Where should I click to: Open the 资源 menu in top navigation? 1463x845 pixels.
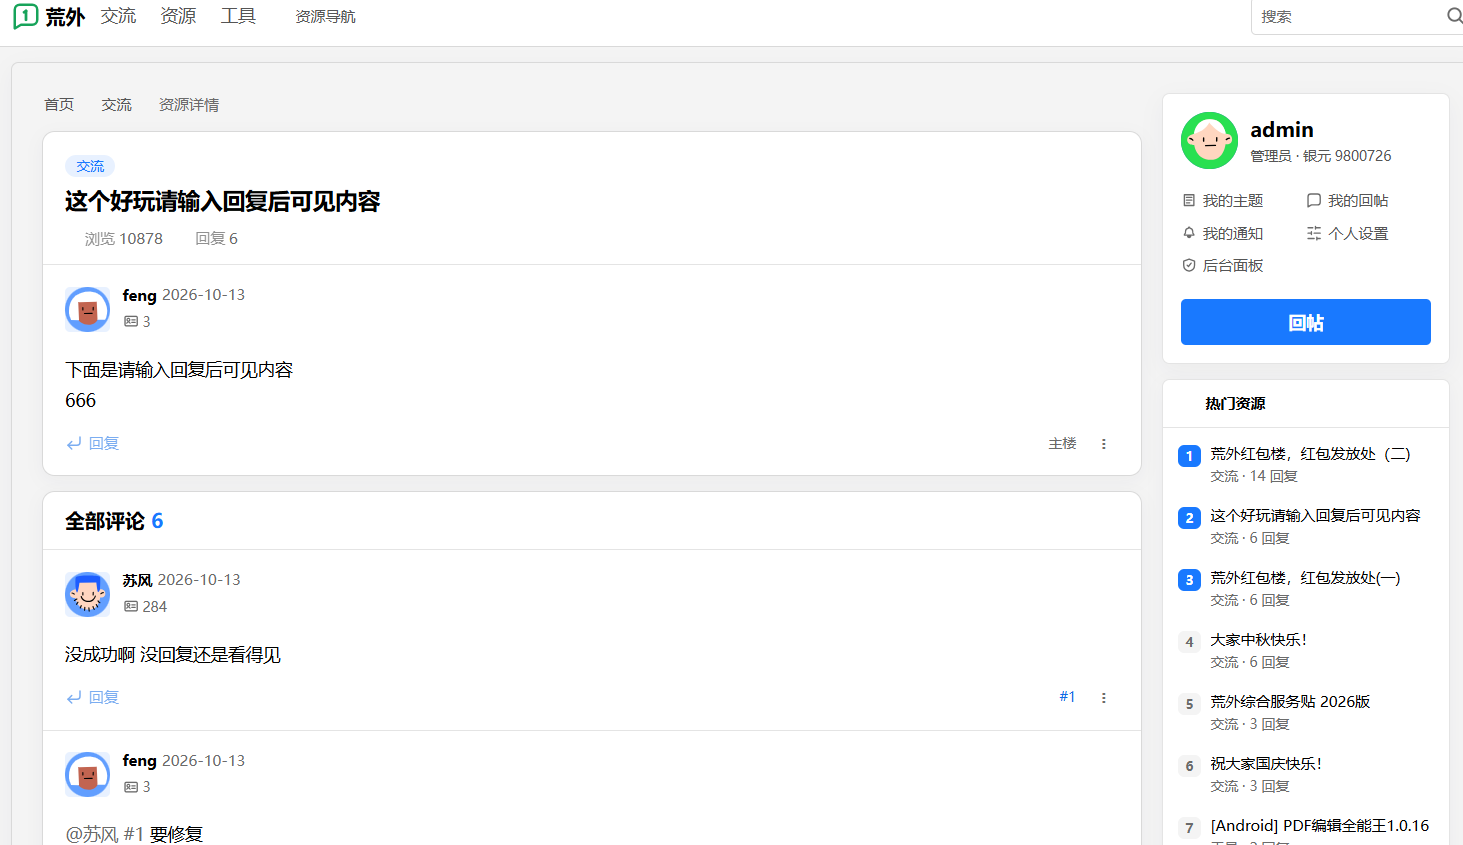click(x=178, y=16)
